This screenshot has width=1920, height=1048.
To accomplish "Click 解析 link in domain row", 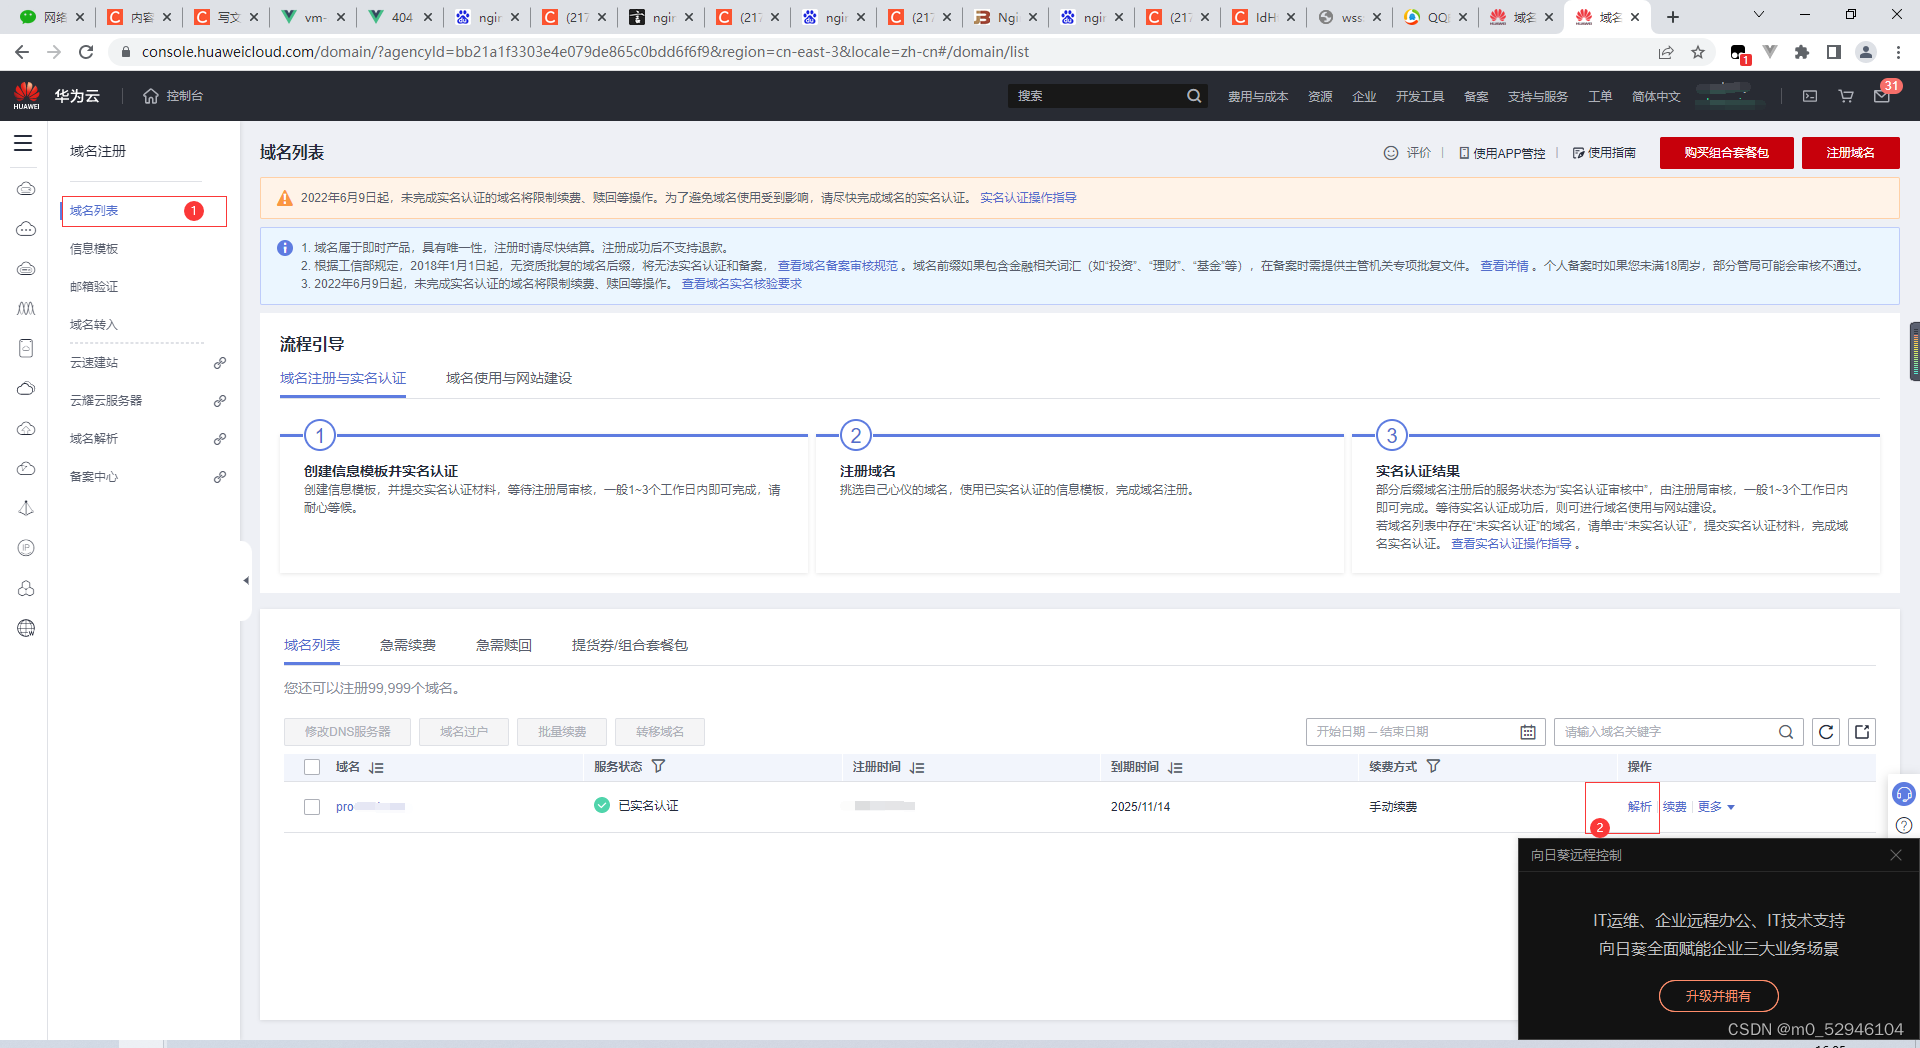I will pos(1639,807).
